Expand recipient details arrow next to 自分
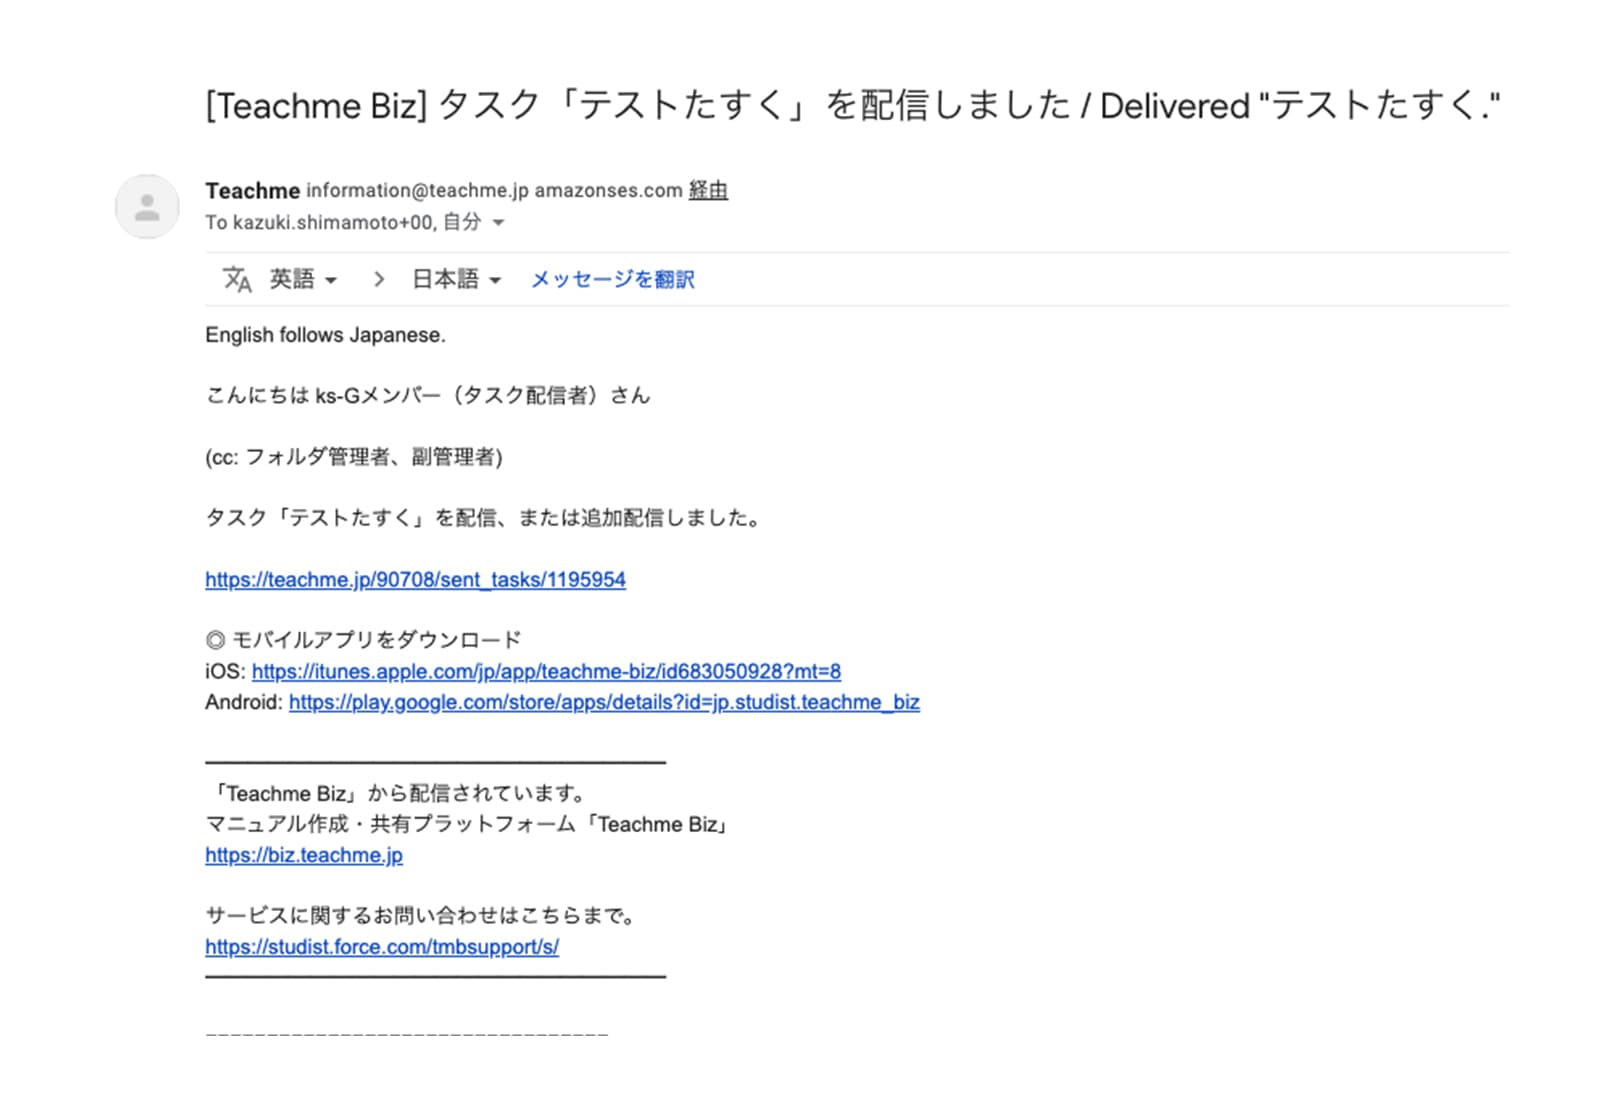 [x=498, y=223]
